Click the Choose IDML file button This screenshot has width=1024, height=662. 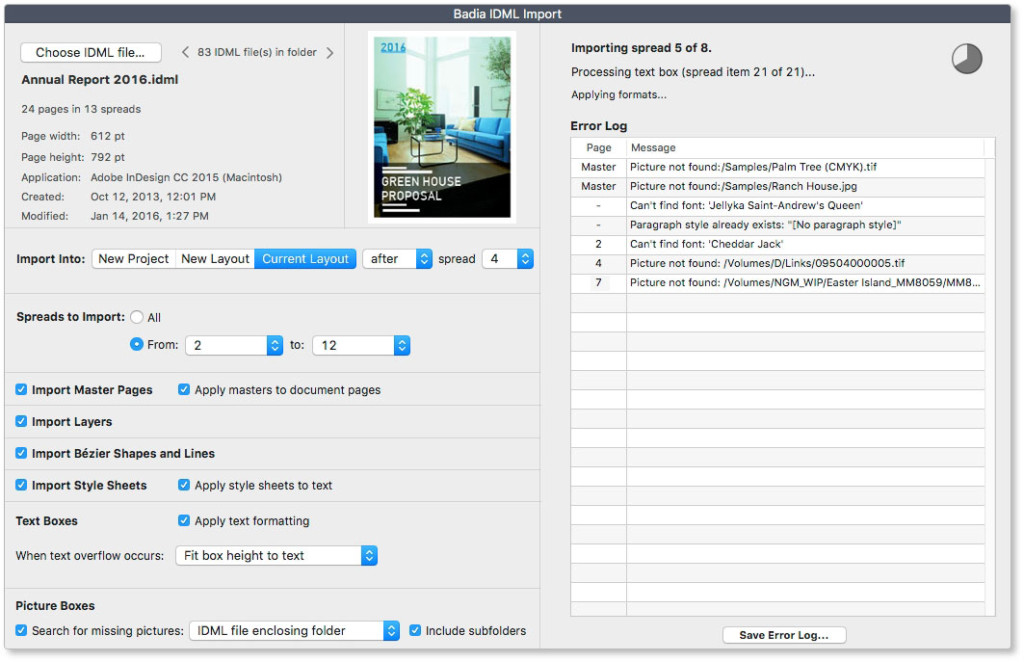90,52
